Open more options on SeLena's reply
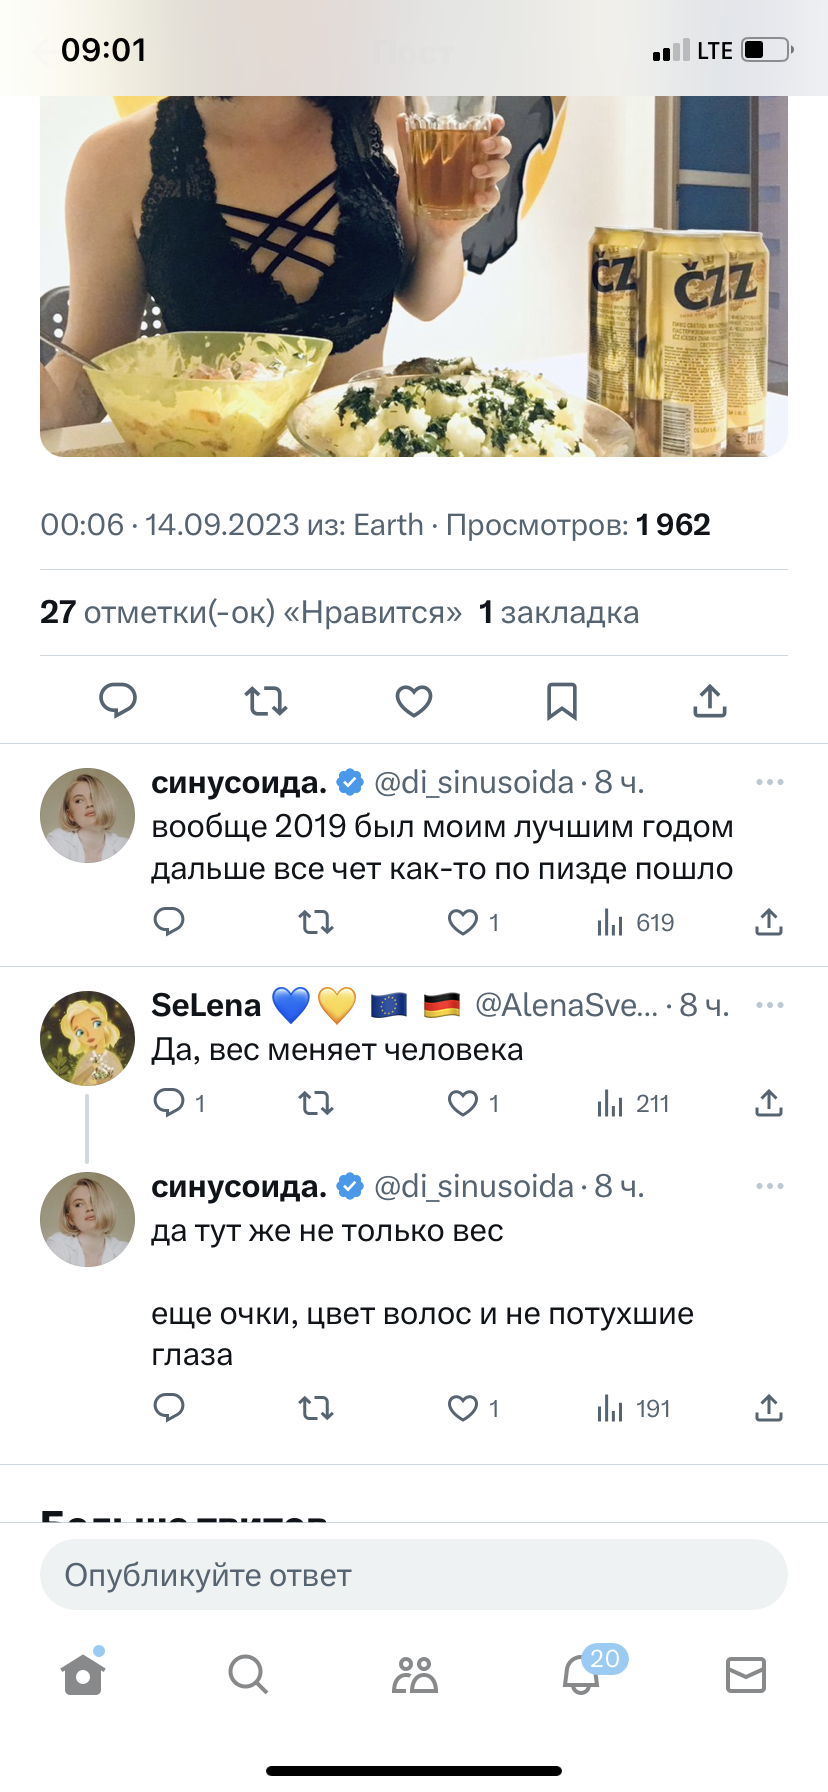 (769, 1005)
